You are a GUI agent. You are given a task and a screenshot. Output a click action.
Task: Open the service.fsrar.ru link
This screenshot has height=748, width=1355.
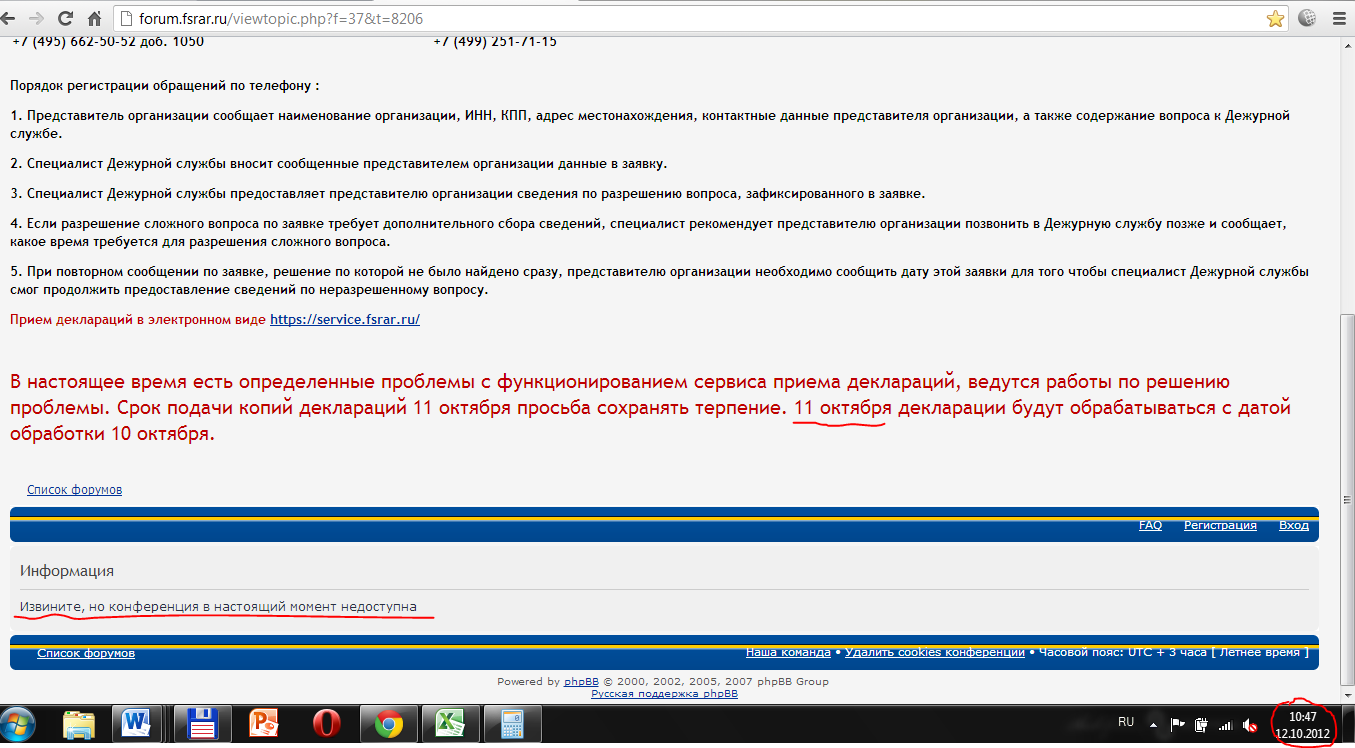[344, 320]
